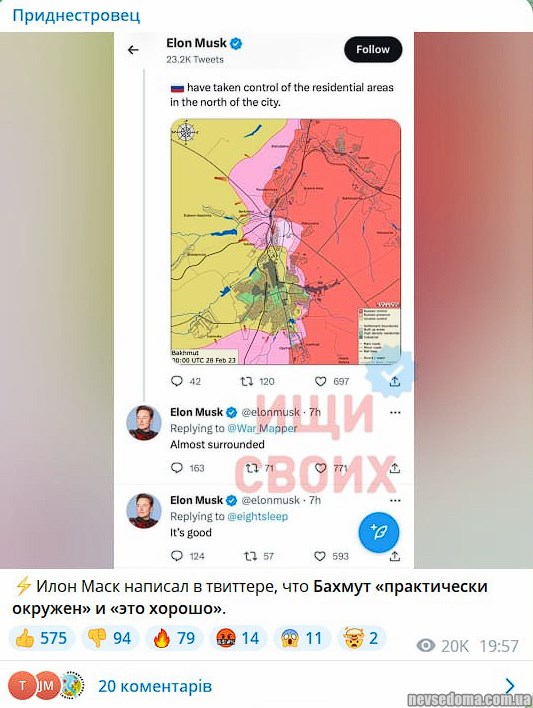Follow Elon Musk's account

tap(373, 49)
